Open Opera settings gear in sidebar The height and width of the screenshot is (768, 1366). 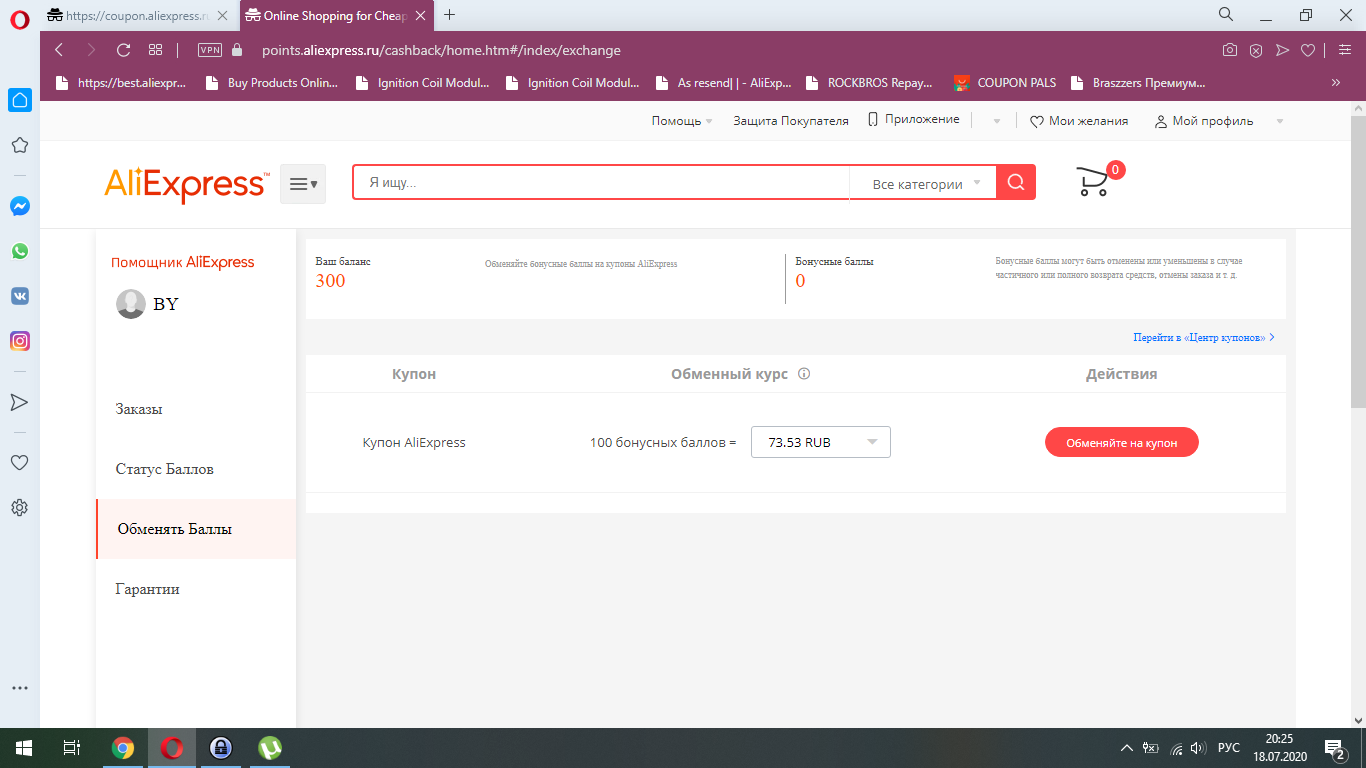pos(19,507)
